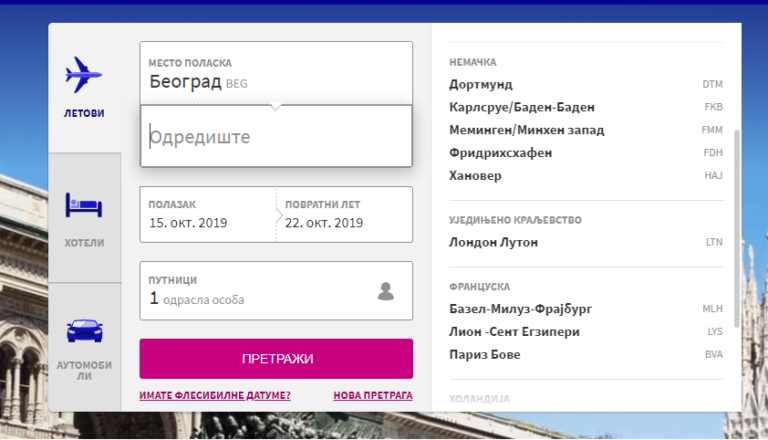Pick Базел-Милуз-Фрајбург MLH destination
The image size is (768, 440).
tap(586, 309)
